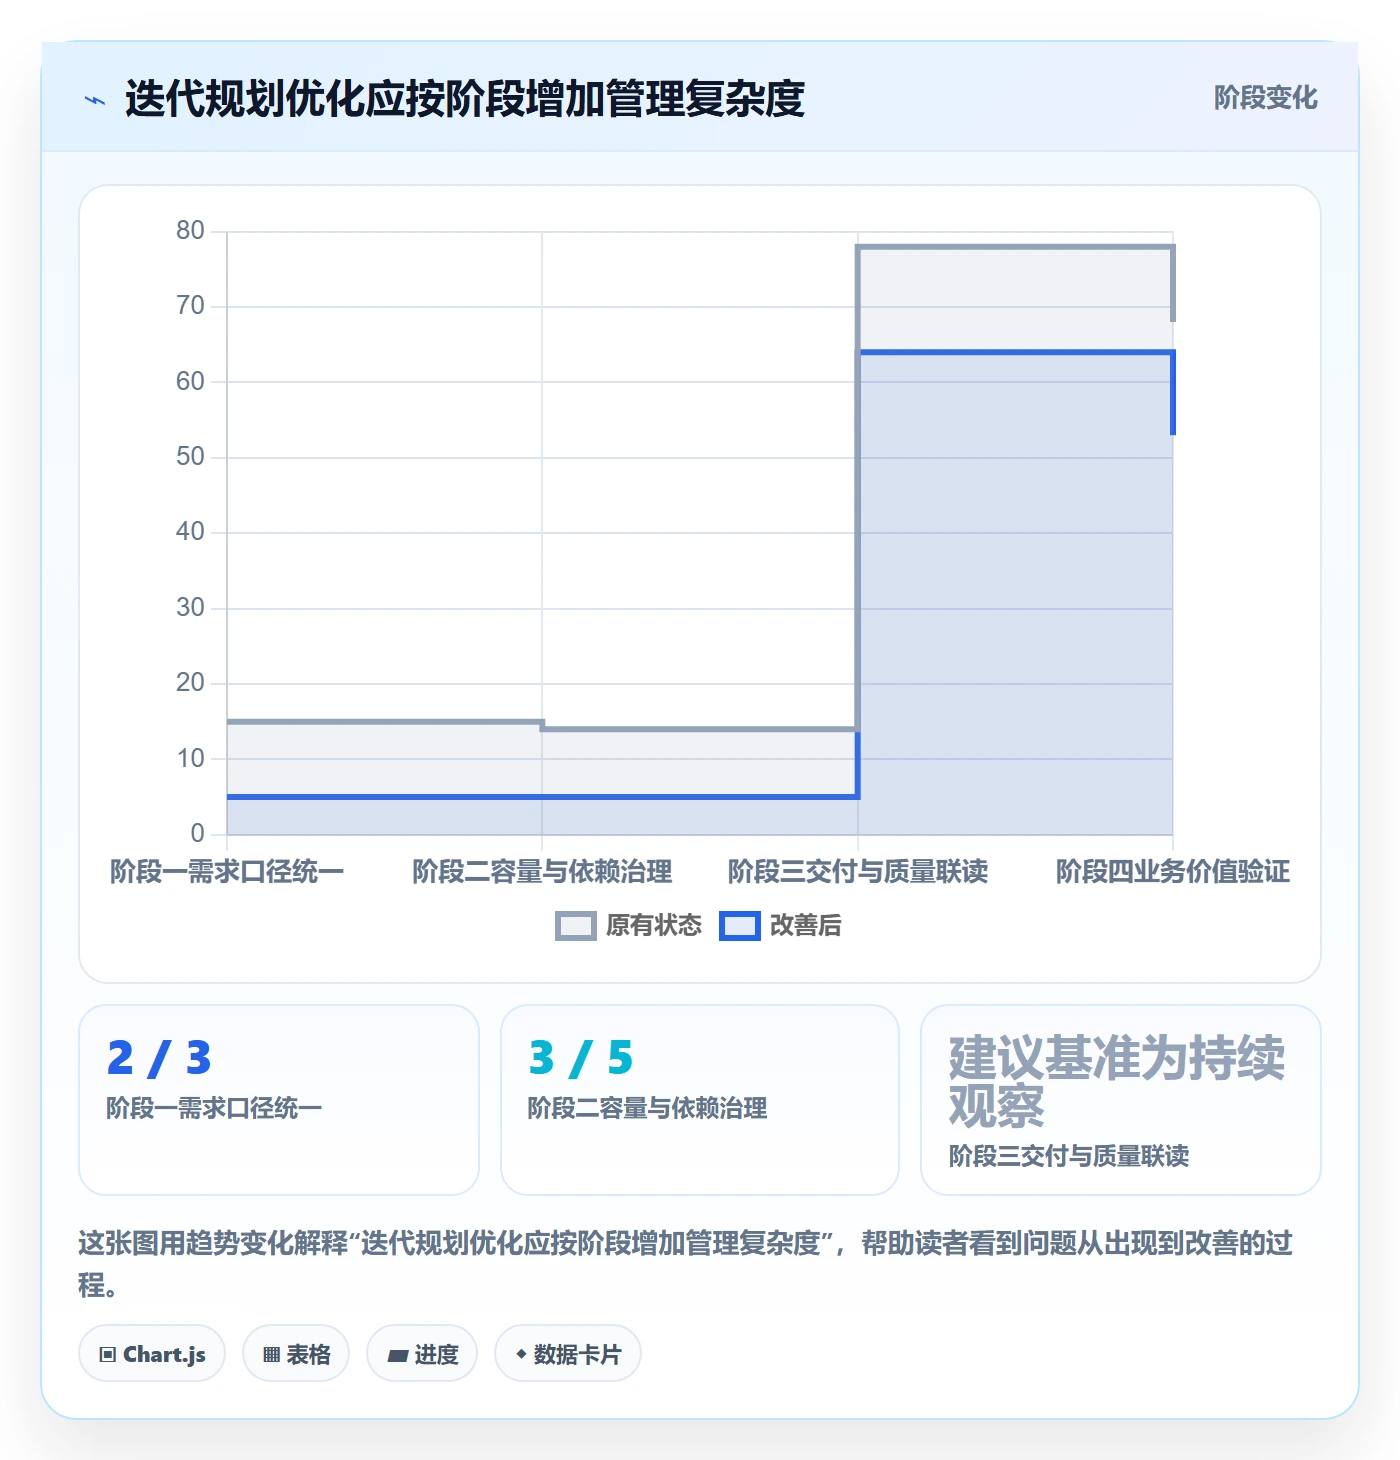The height and width of the screenshot is (1460, 1400).
Task: Click the y-axis value 50
Action: (190, 457)
